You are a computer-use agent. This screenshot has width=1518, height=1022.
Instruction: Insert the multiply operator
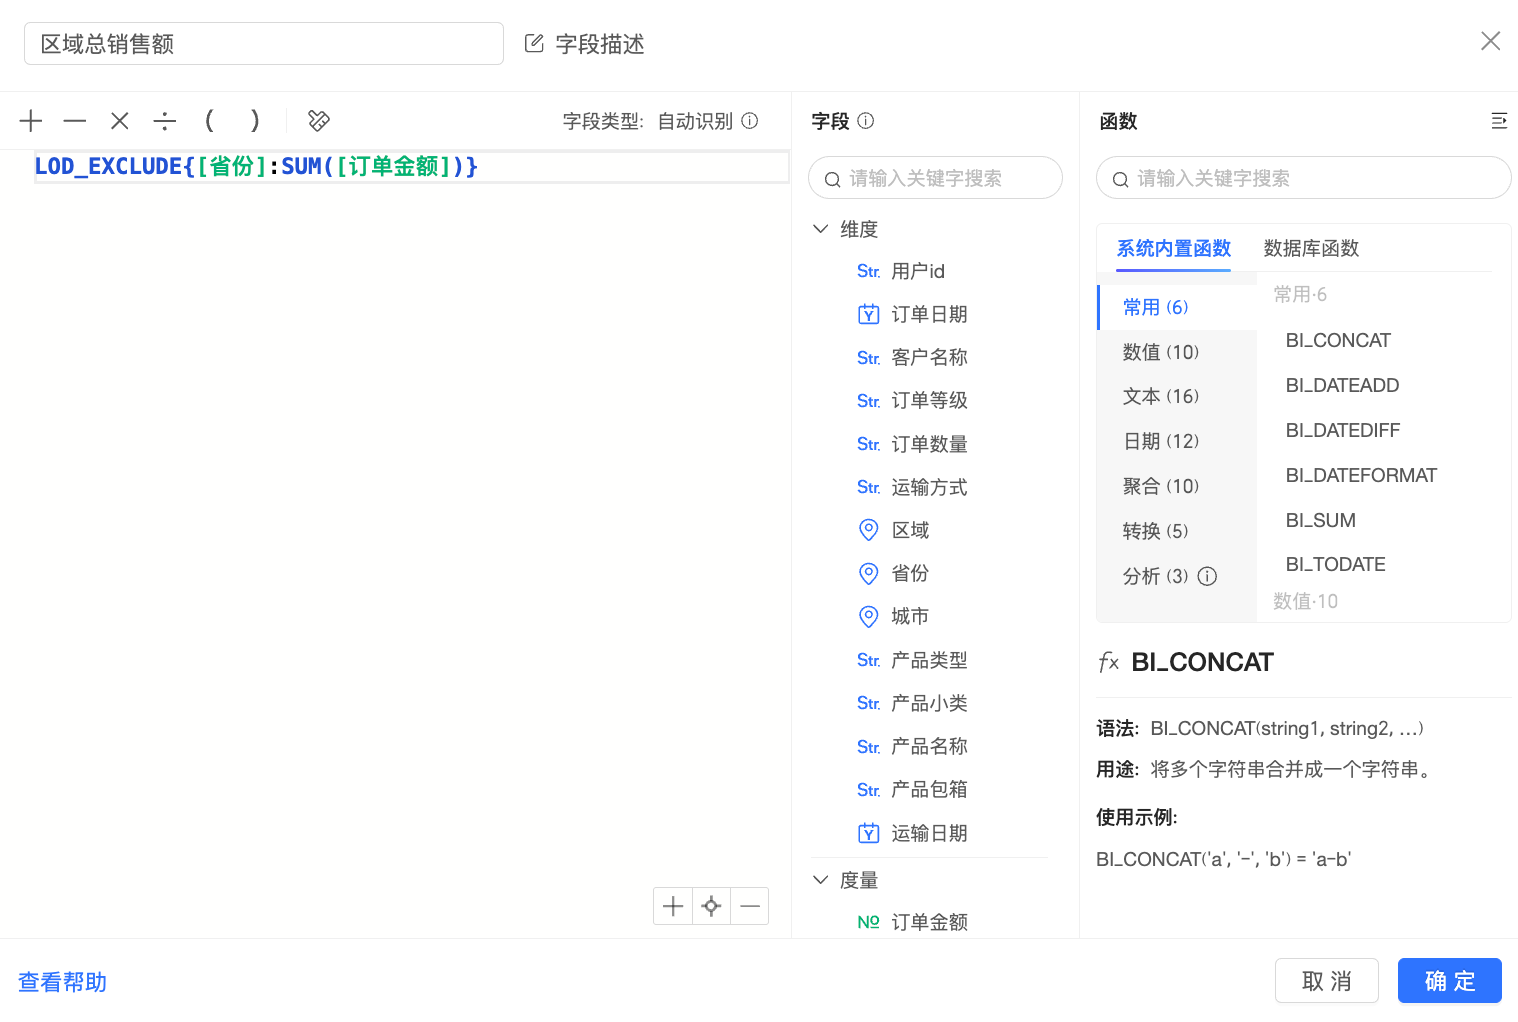pos(120,121)
